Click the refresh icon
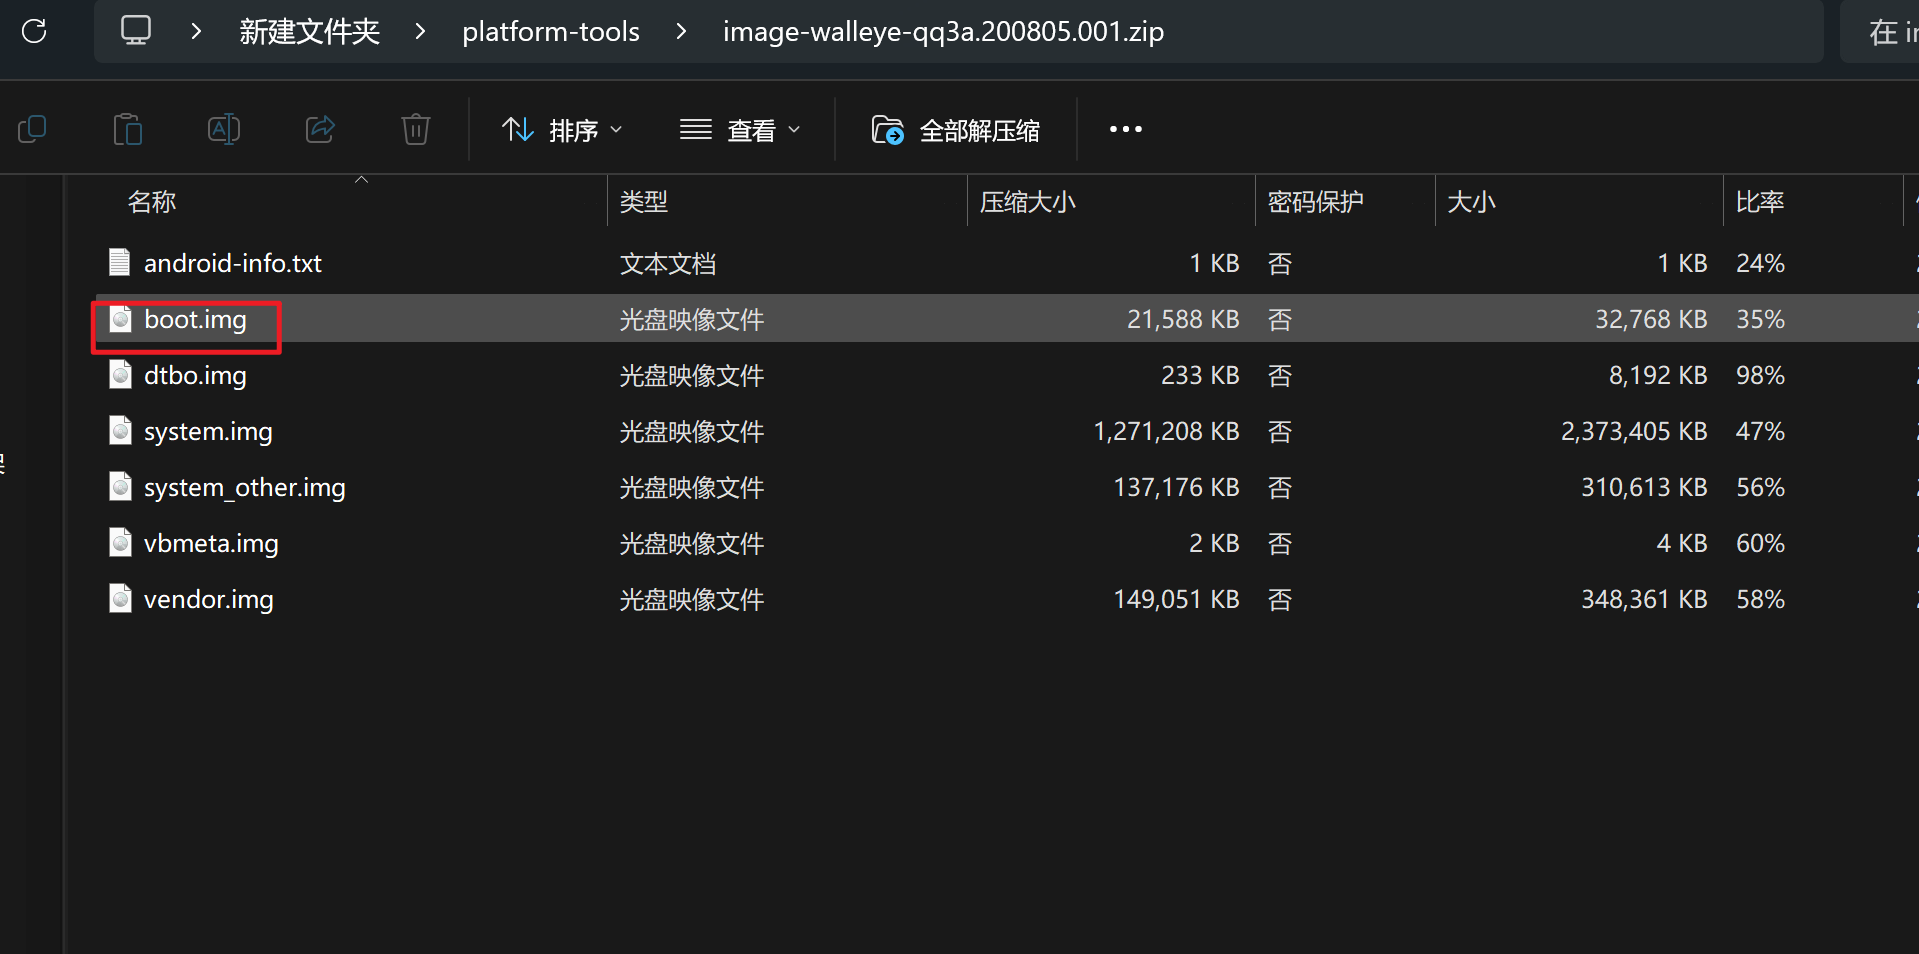 coord(34,31)
